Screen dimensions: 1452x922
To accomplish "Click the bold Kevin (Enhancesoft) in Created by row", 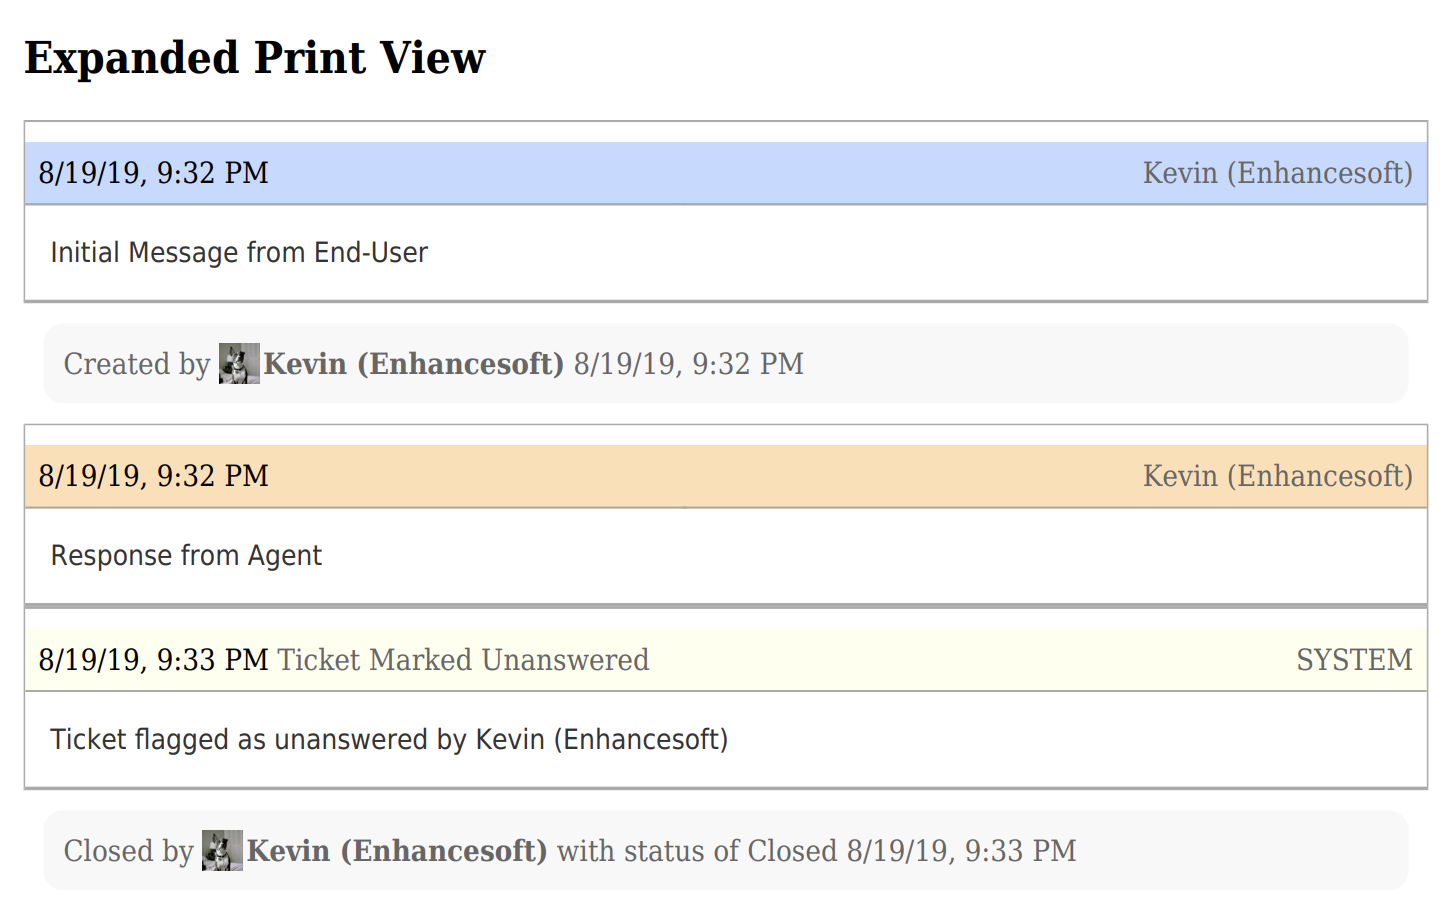I will [414, 364].
